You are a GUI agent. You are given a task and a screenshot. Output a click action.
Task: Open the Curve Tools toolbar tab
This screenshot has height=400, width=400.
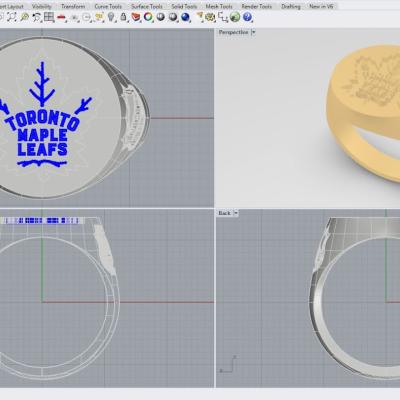tap(108, 6)
